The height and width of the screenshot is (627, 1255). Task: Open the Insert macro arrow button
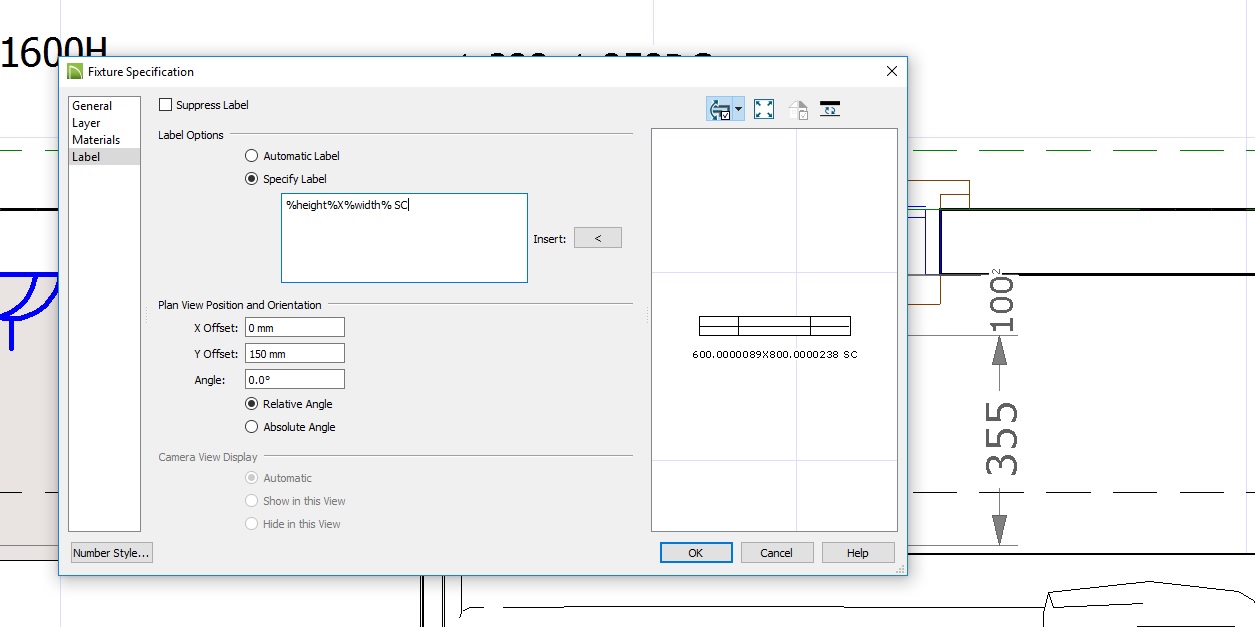click(598, 238)
